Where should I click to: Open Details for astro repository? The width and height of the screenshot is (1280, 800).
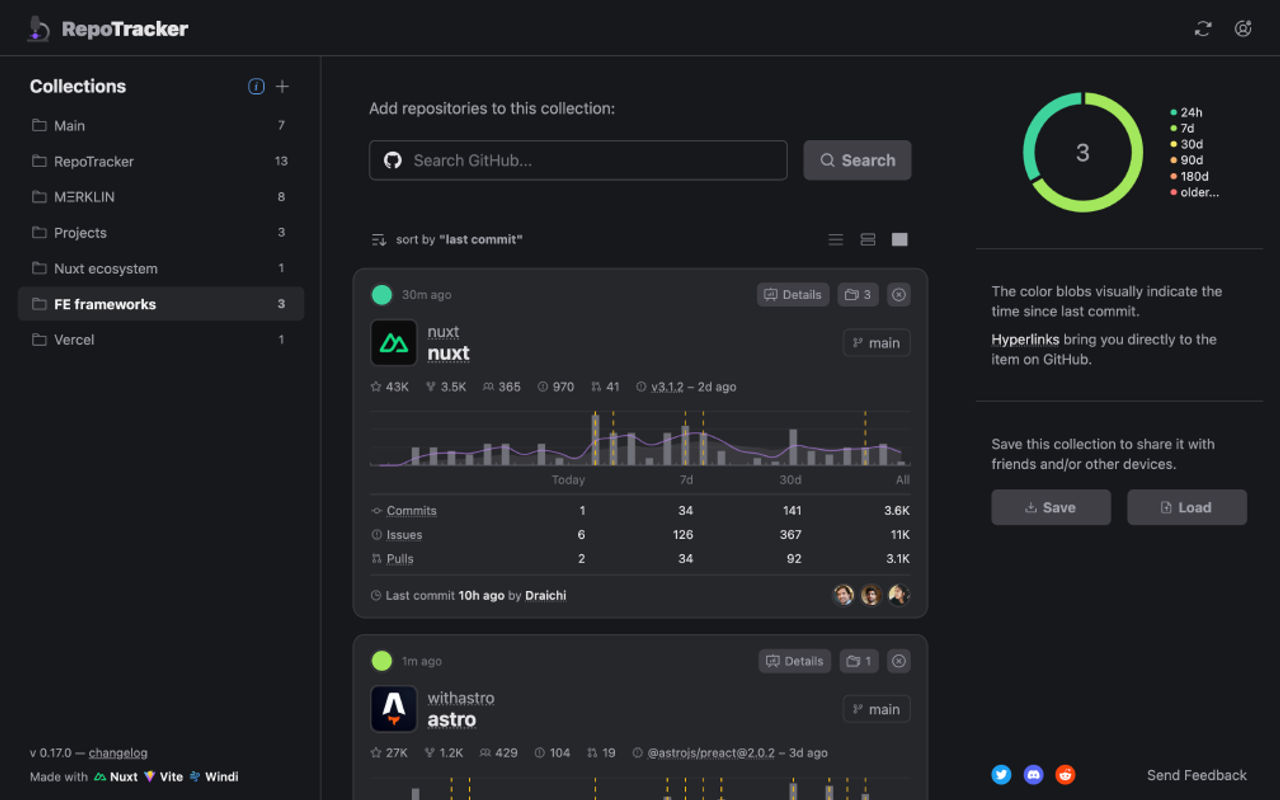pos(795,661)
